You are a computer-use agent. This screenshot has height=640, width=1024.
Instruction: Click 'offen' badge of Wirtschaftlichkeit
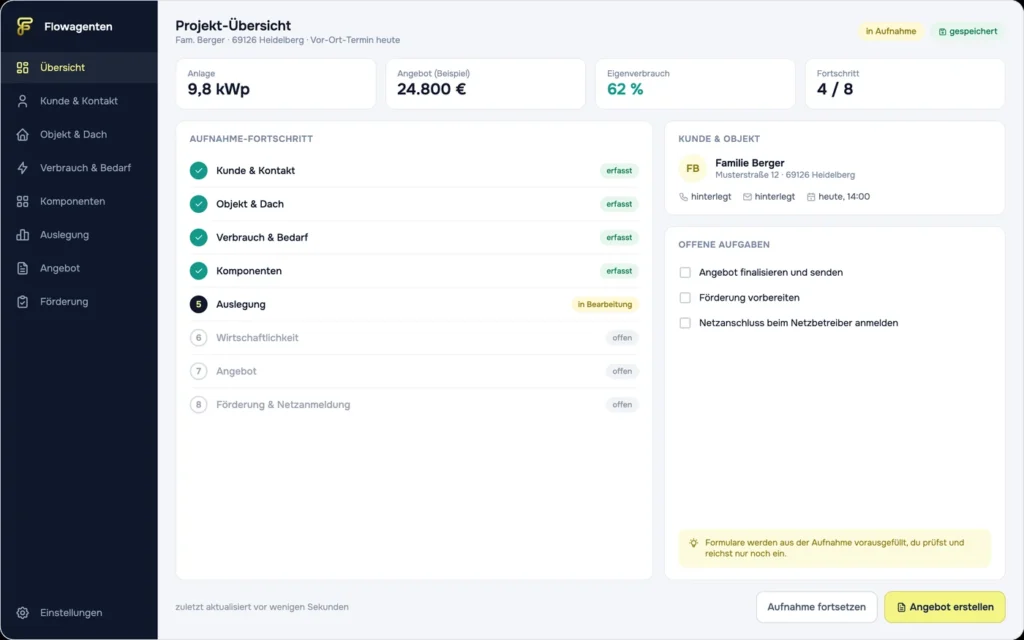pos(622,338)
